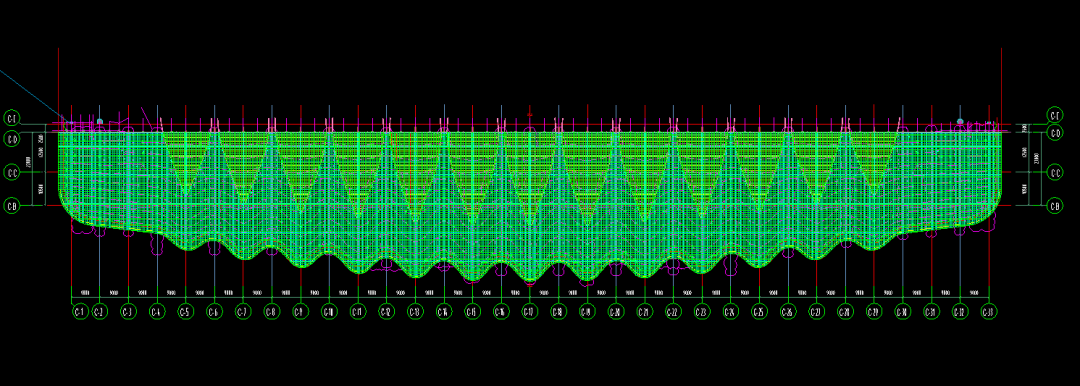The width and height of the screenshot is (1080, 386).
Task: Pick the right-side C-D axis bubble
Action: (1055, 133)
